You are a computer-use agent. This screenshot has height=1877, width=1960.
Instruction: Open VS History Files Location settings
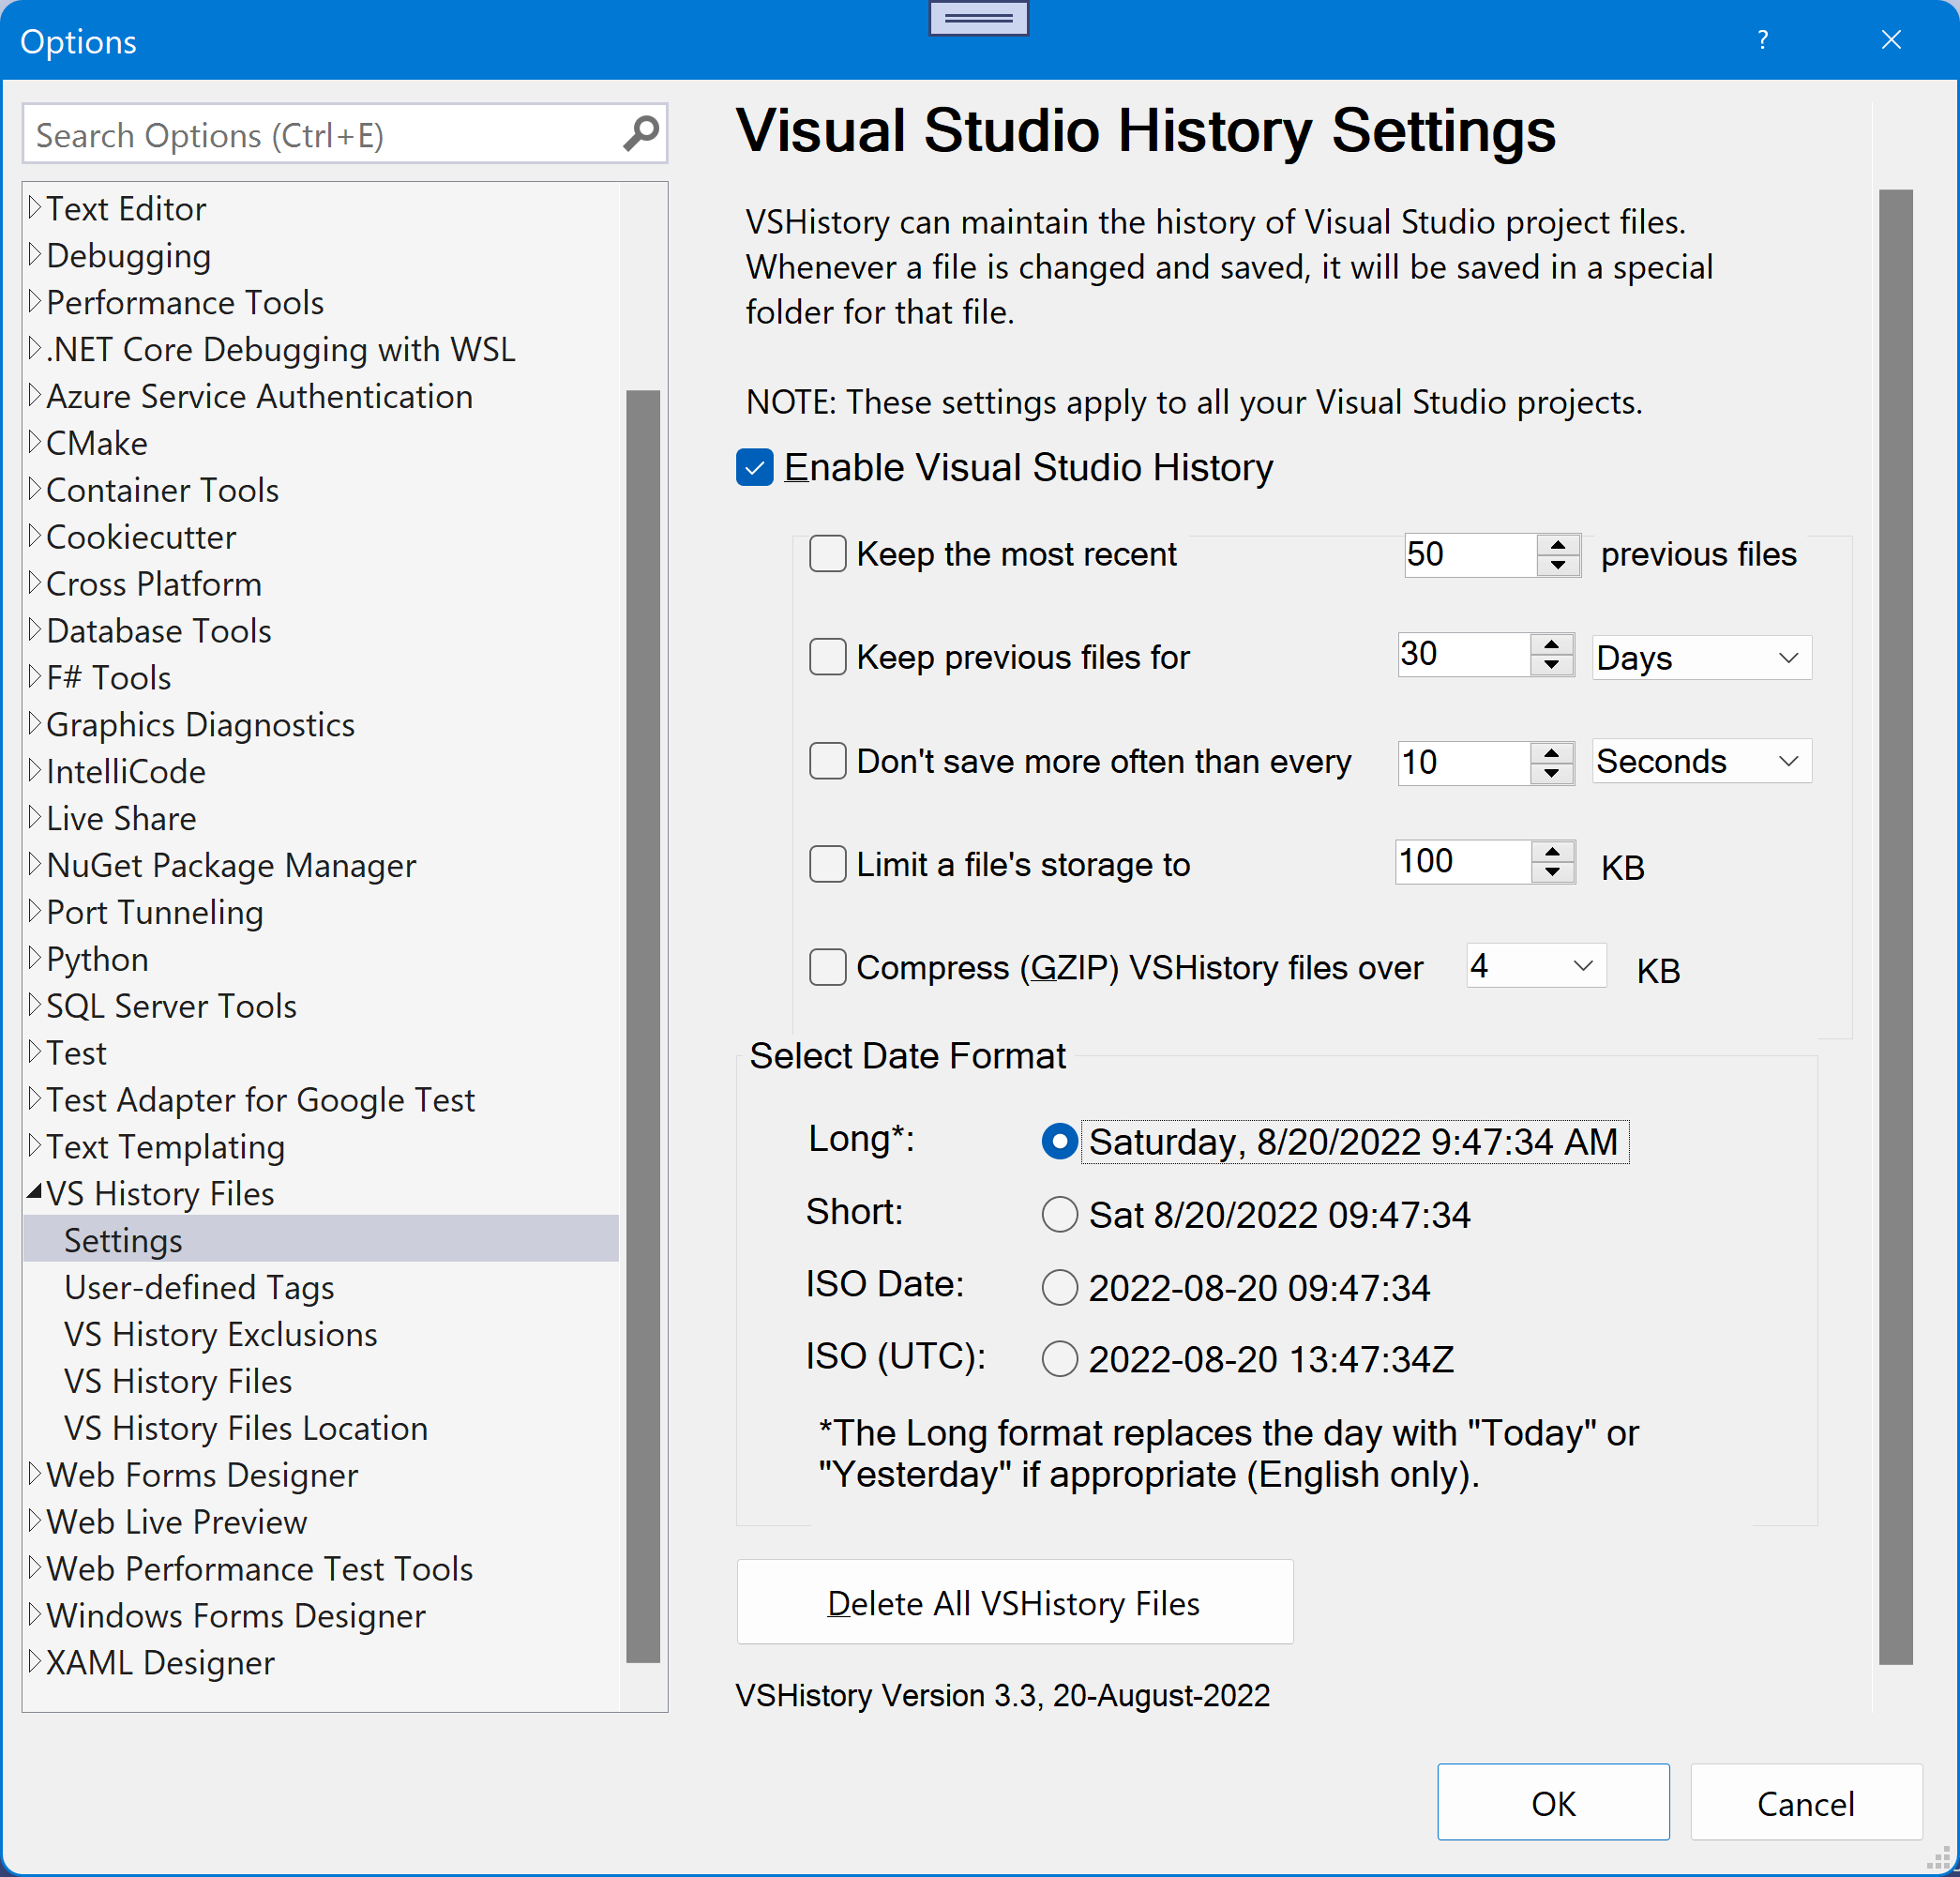[245, 1428]
